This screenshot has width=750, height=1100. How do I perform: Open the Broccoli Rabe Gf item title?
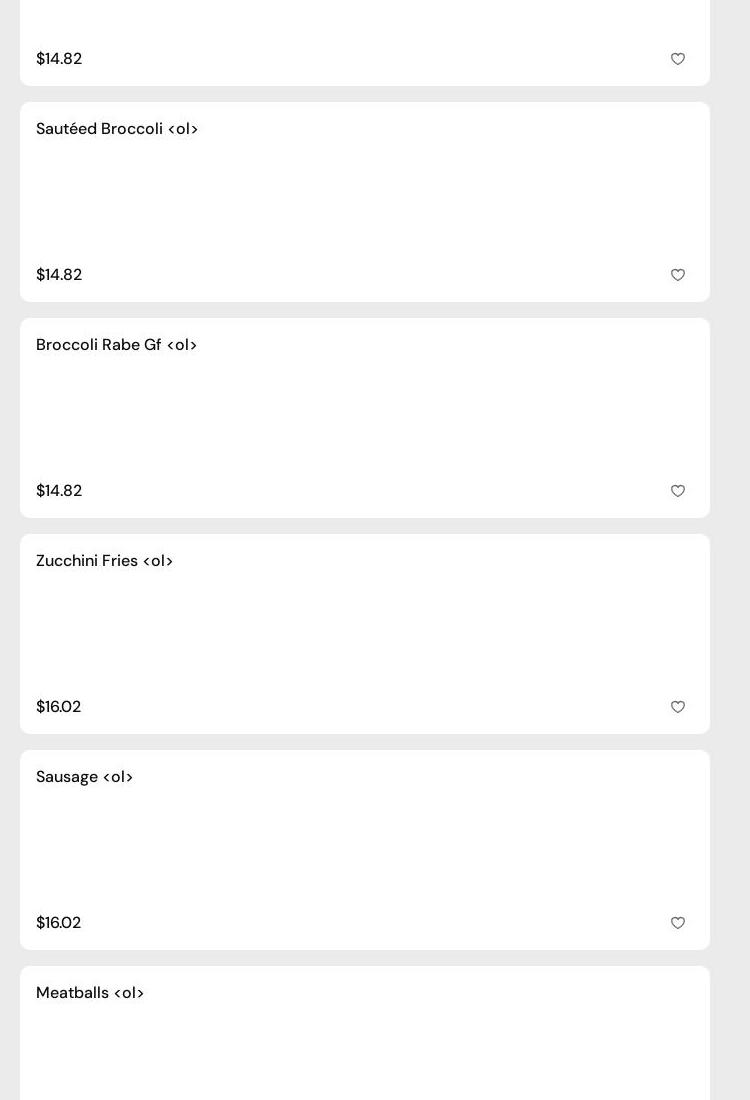point(116,345)
